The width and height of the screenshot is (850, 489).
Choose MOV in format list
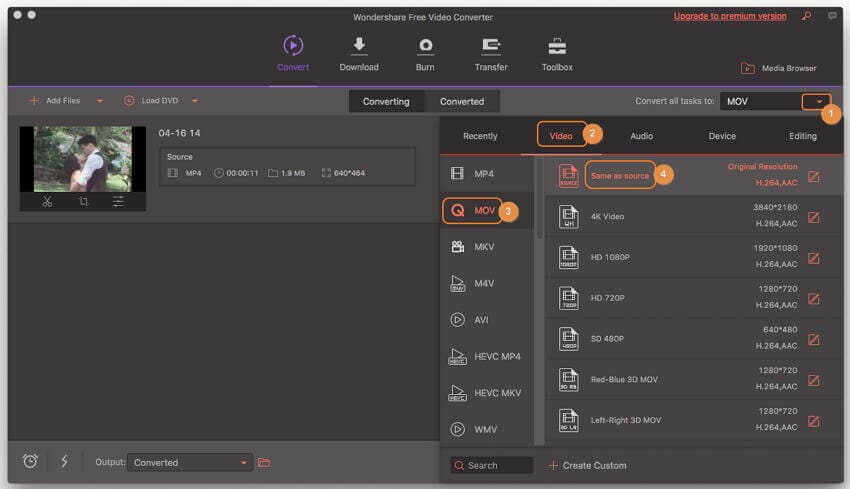(487, 210)
